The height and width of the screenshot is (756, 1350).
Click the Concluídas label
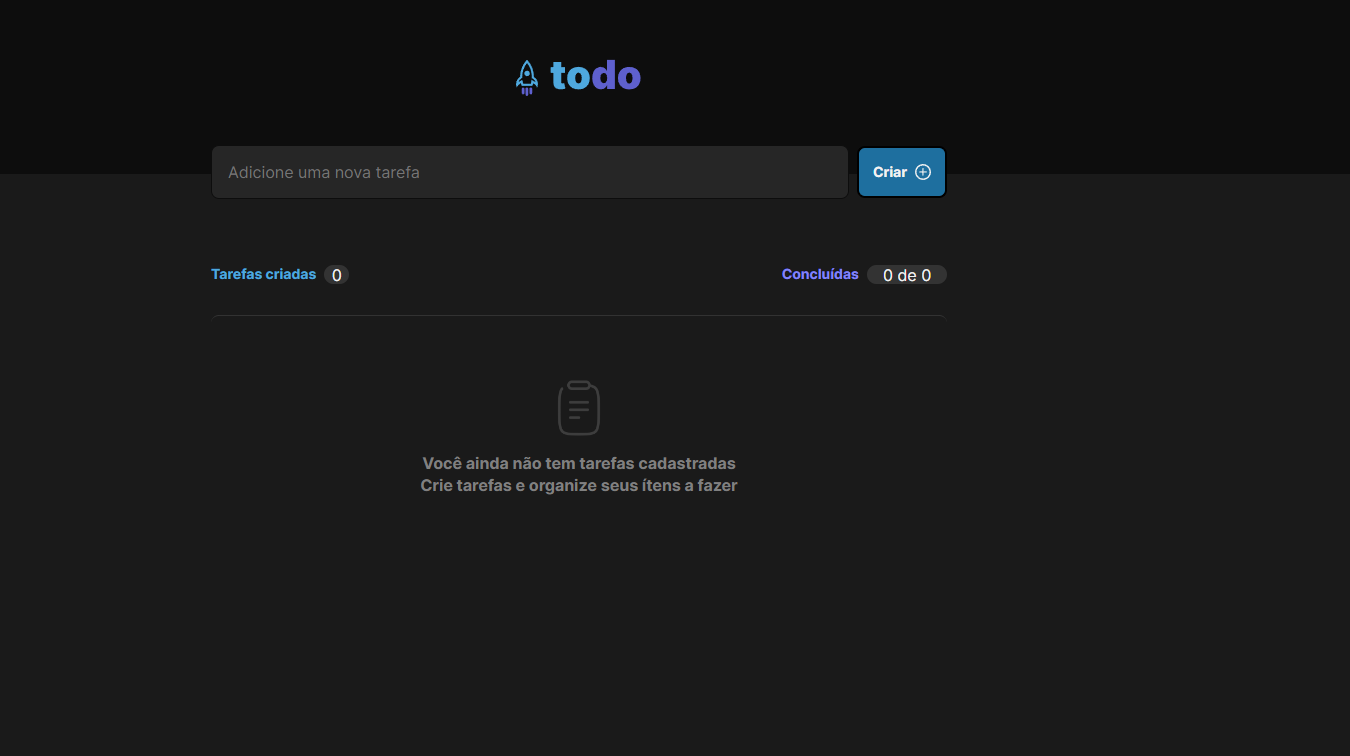pos(820,274)
